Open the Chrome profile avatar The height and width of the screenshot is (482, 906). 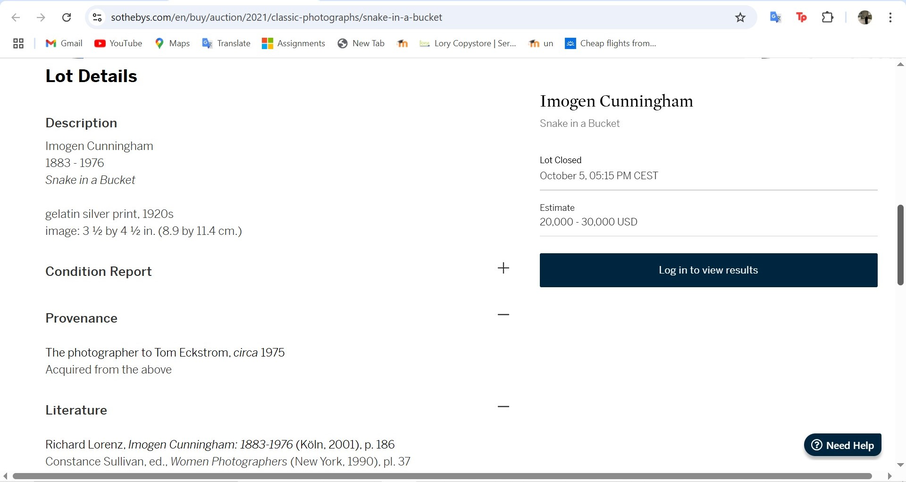click(864, 17)
